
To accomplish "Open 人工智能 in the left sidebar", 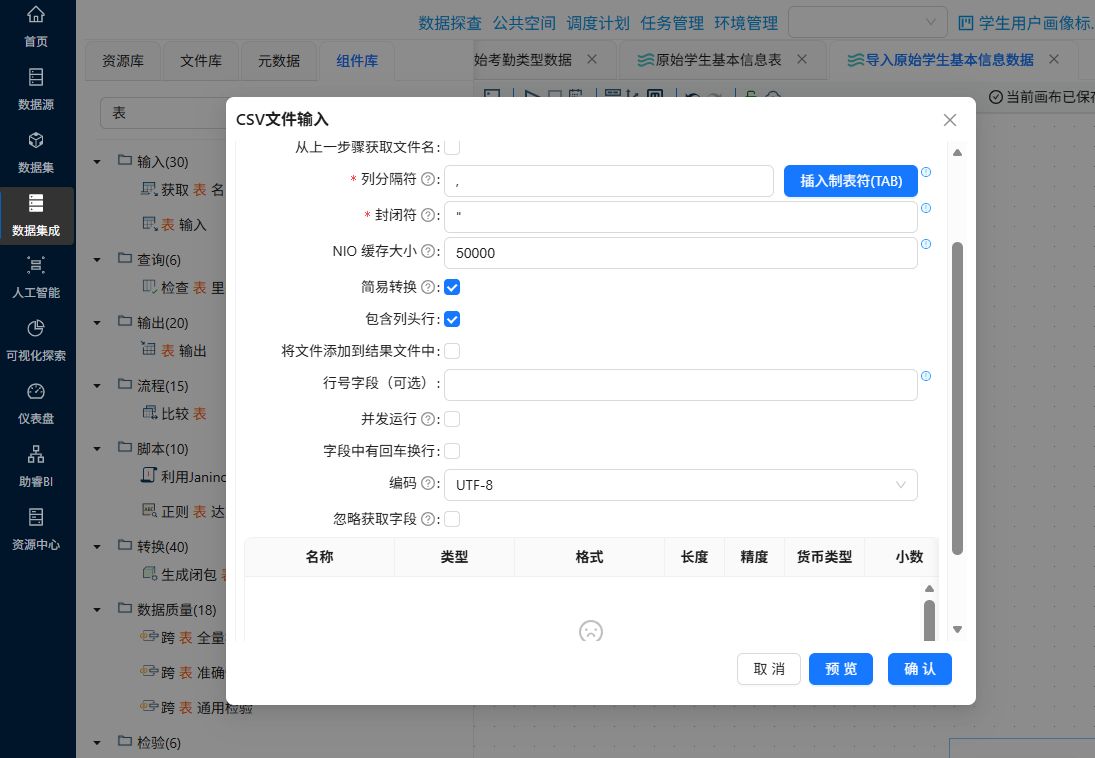I will 36,277.
